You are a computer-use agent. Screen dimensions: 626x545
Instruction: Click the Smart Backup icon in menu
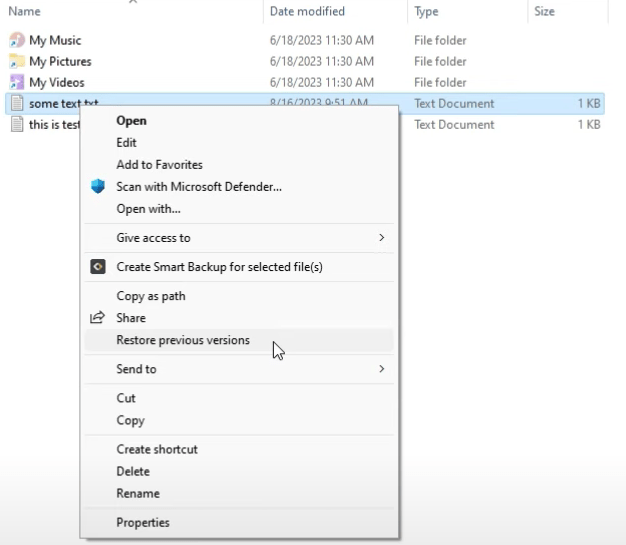98,267
